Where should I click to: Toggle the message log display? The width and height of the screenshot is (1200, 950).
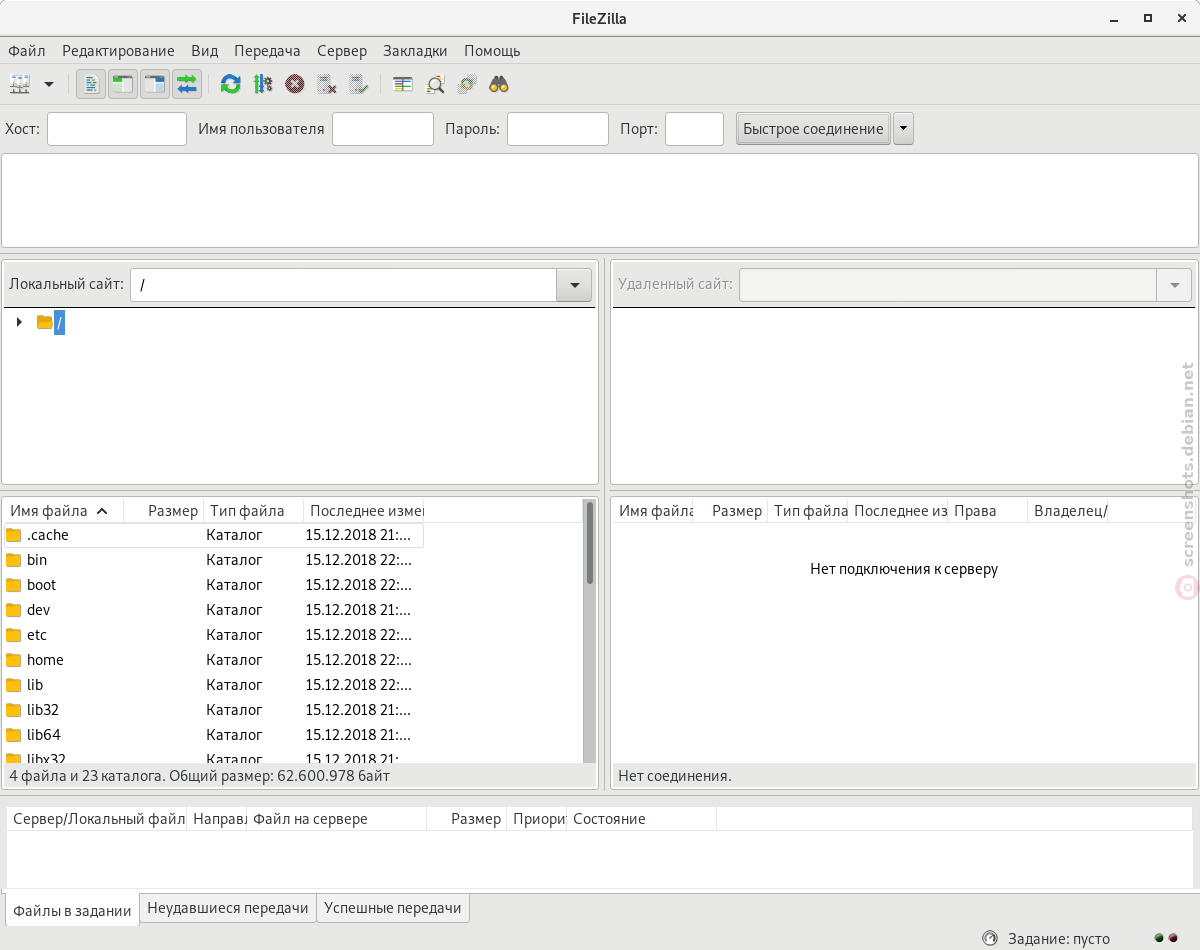tap(91, 84)
